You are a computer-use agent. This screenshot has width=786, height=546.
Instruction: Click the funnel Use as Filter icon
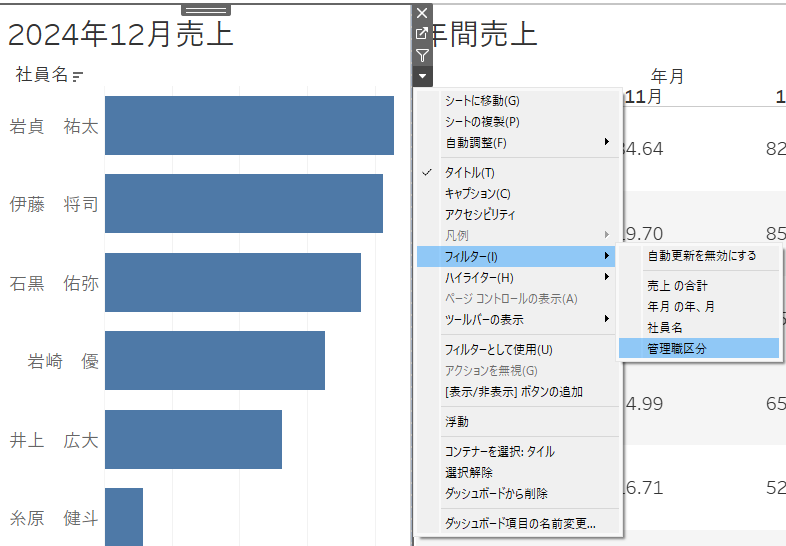(422, 55)
